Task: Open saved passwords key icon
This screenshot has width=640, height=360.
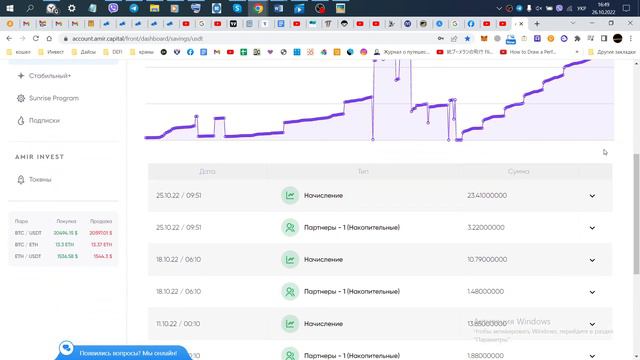Action: tap(441, 38)
